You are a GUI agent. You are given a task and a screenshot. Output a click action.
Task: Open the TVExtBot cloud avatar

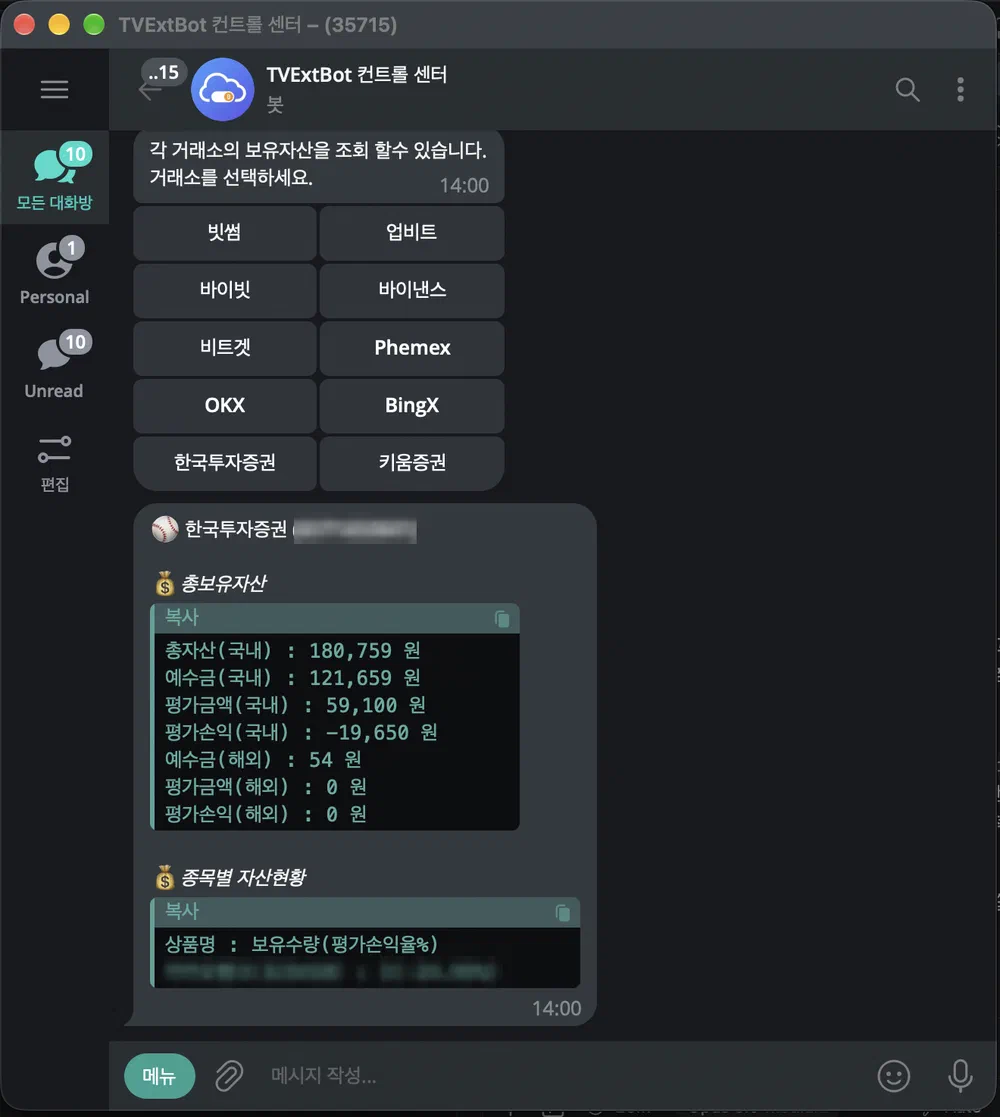pos(222,90)
